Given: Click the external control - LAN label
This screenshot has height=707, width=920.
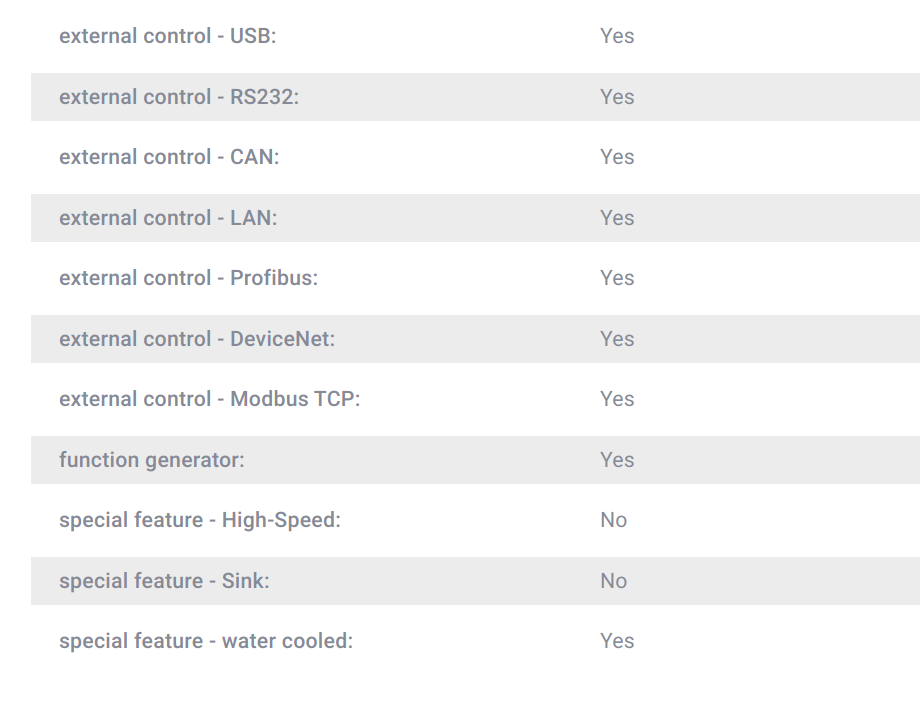Looking at the screenshot, I should 168,218.
